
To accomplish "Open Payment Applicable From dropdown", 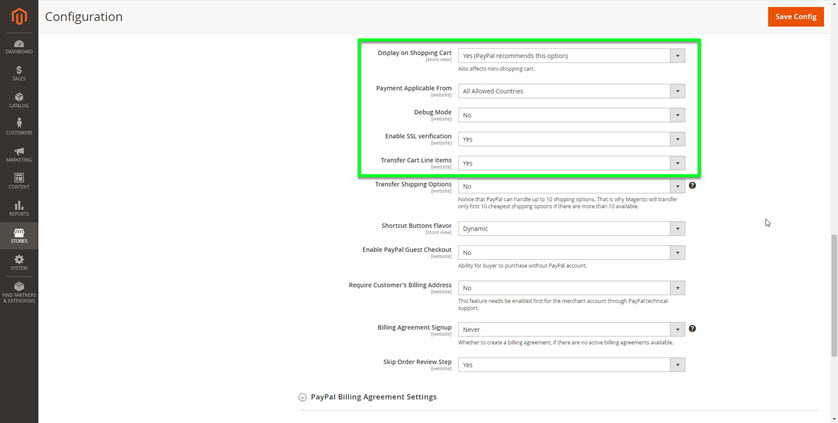I will pyautogui.click(x=571, y=91).
